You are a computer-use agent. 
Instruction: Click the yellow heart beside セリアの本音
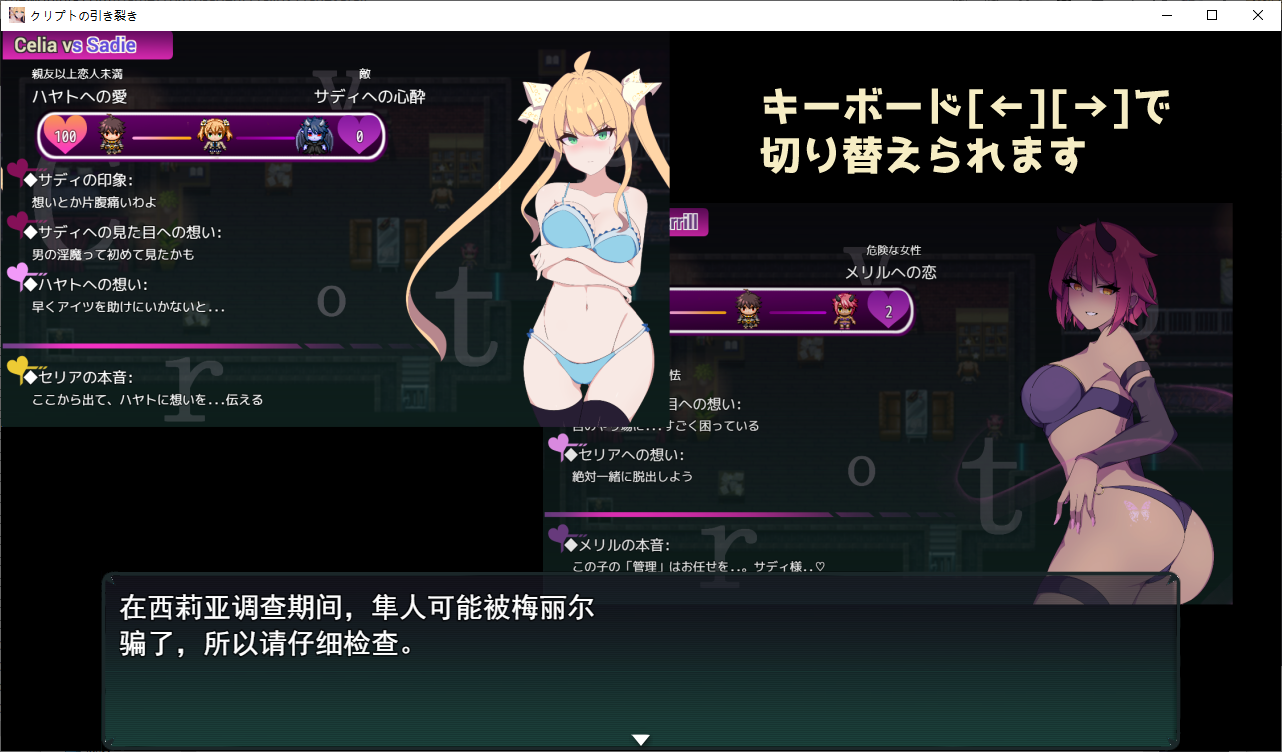[x=18, y=369]
